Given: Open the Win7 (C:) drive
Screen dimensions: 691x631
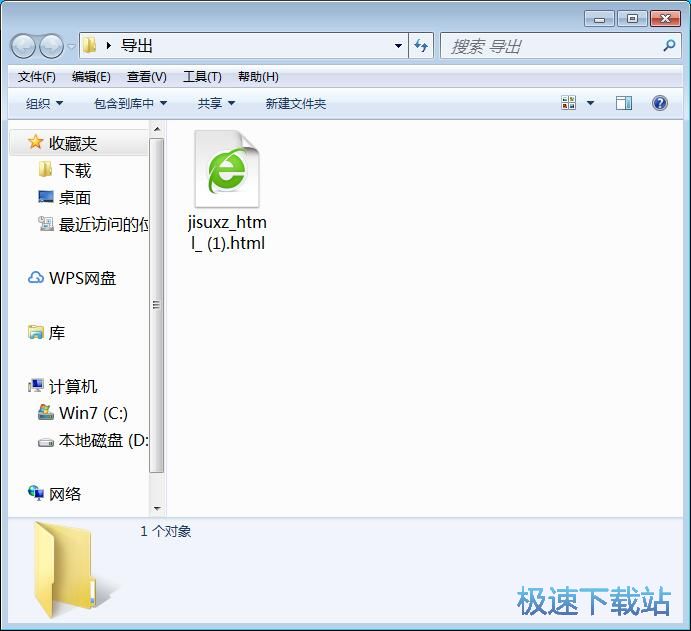Looking at the screenshot, I should point(82,413).
